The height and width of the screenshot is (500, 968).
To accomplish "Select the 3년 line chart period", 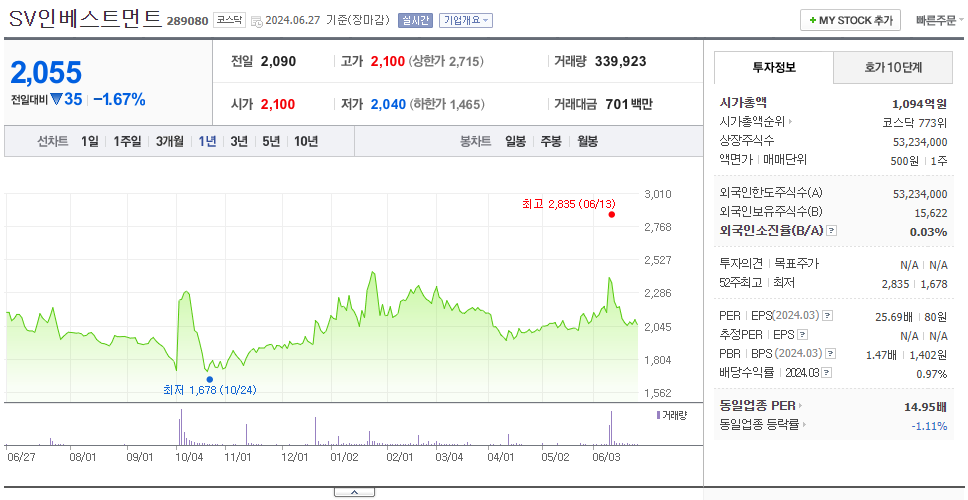I will 239,141.
